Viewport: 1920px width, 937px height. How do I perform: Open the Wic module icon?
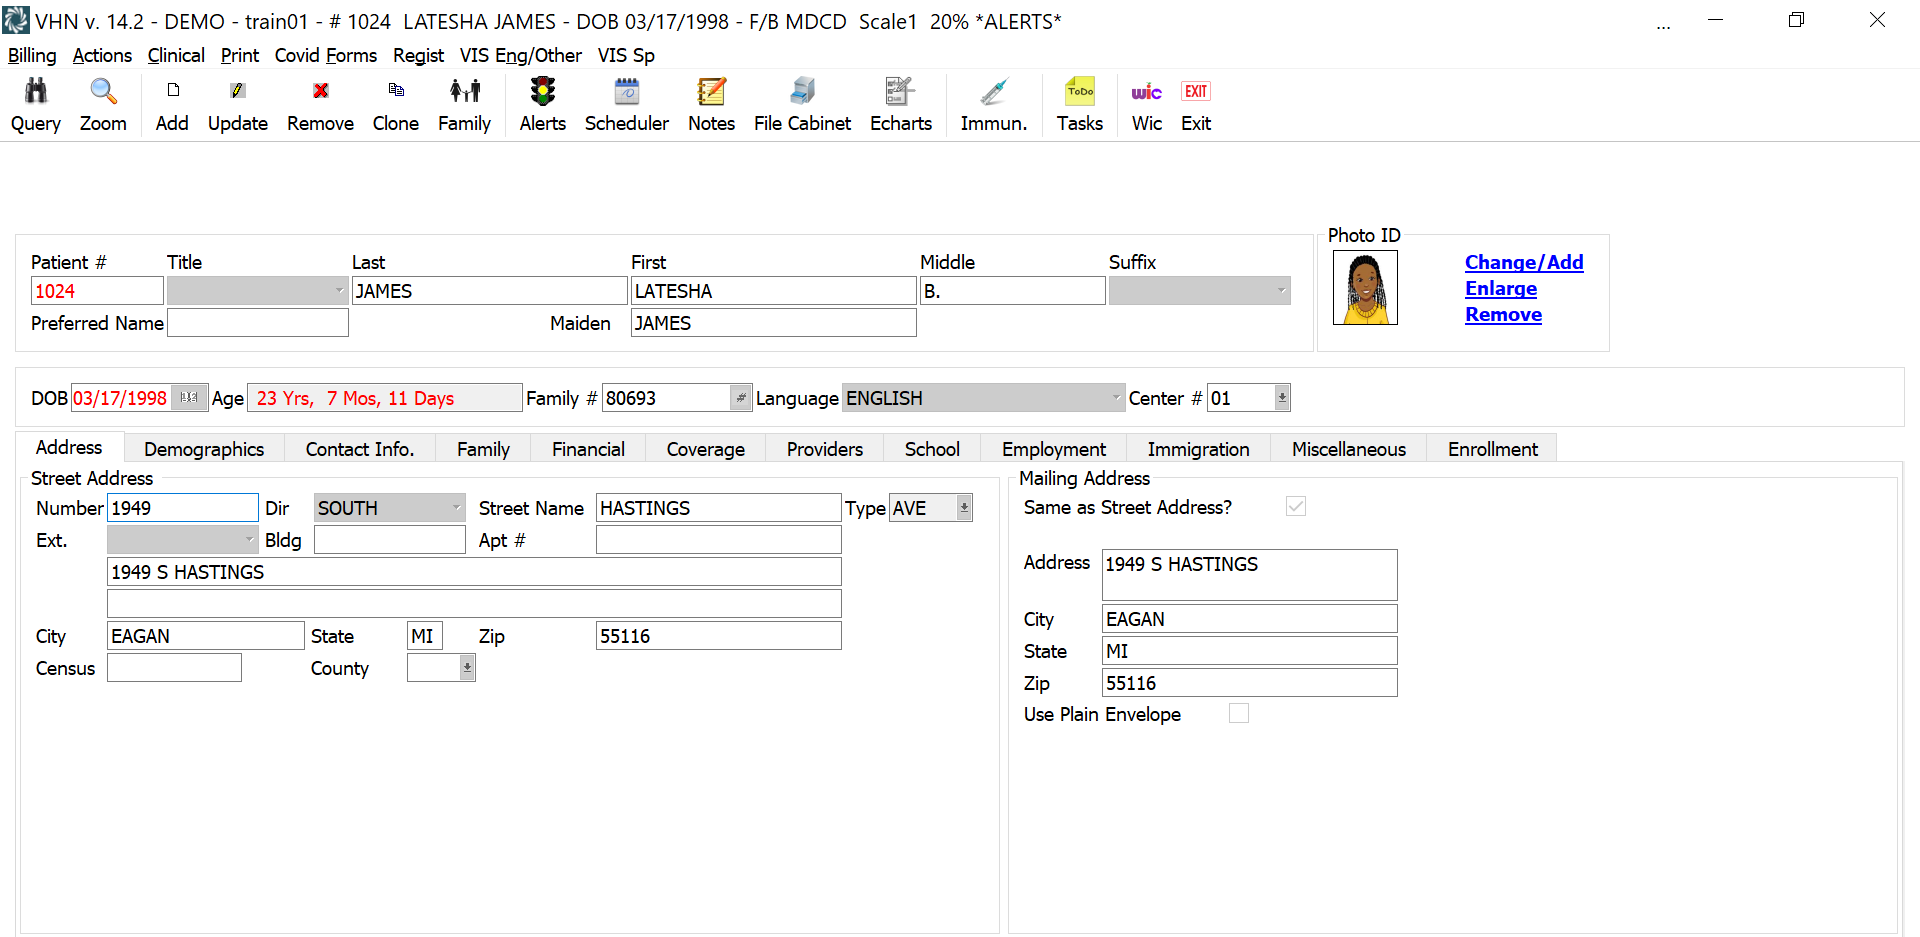coord(1145,105)
